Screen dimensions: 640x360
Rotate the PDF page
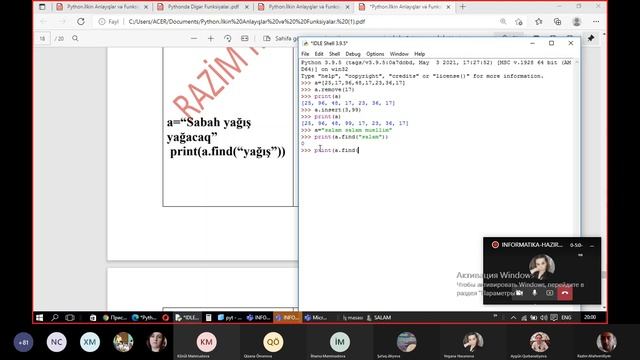click(228, 38)
